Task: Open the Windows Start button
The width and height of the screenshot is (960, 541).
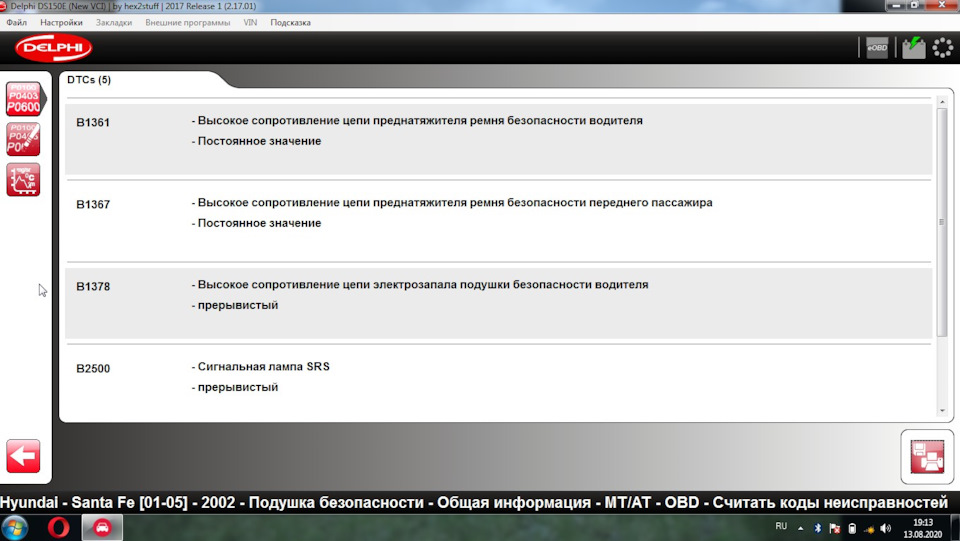Action: coord(15,528)
